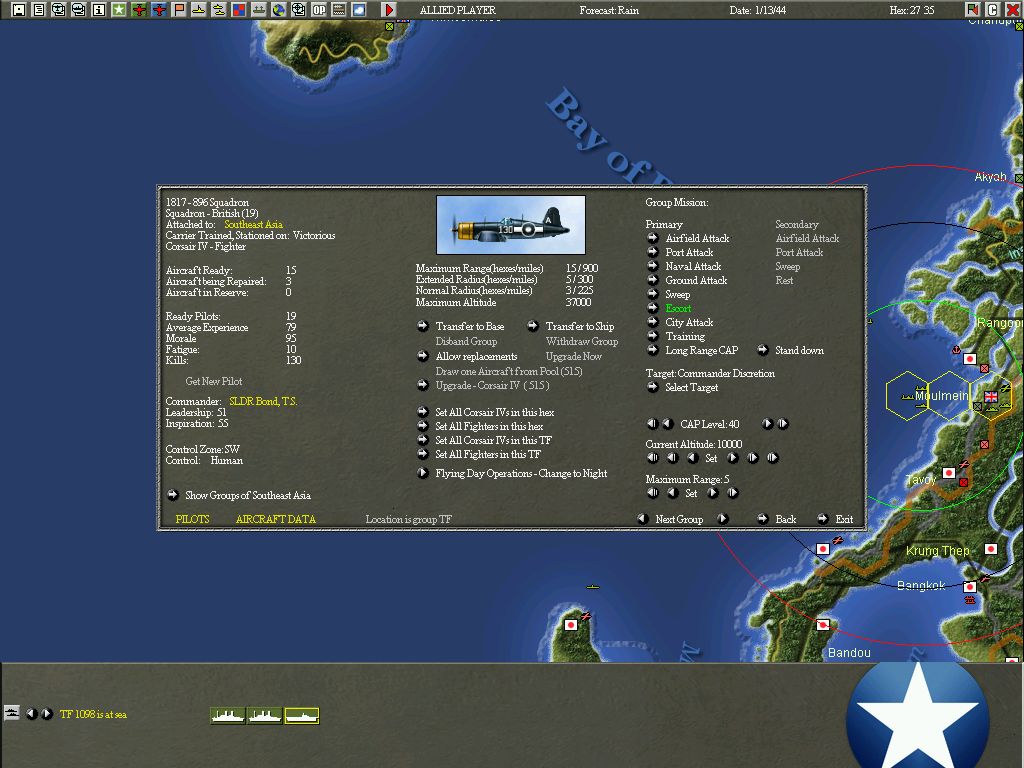The width and height of the screenshot is (1024, 768).
Task: Click next task force arrow beside TF 1098
Action: click(x=47, y=714)
